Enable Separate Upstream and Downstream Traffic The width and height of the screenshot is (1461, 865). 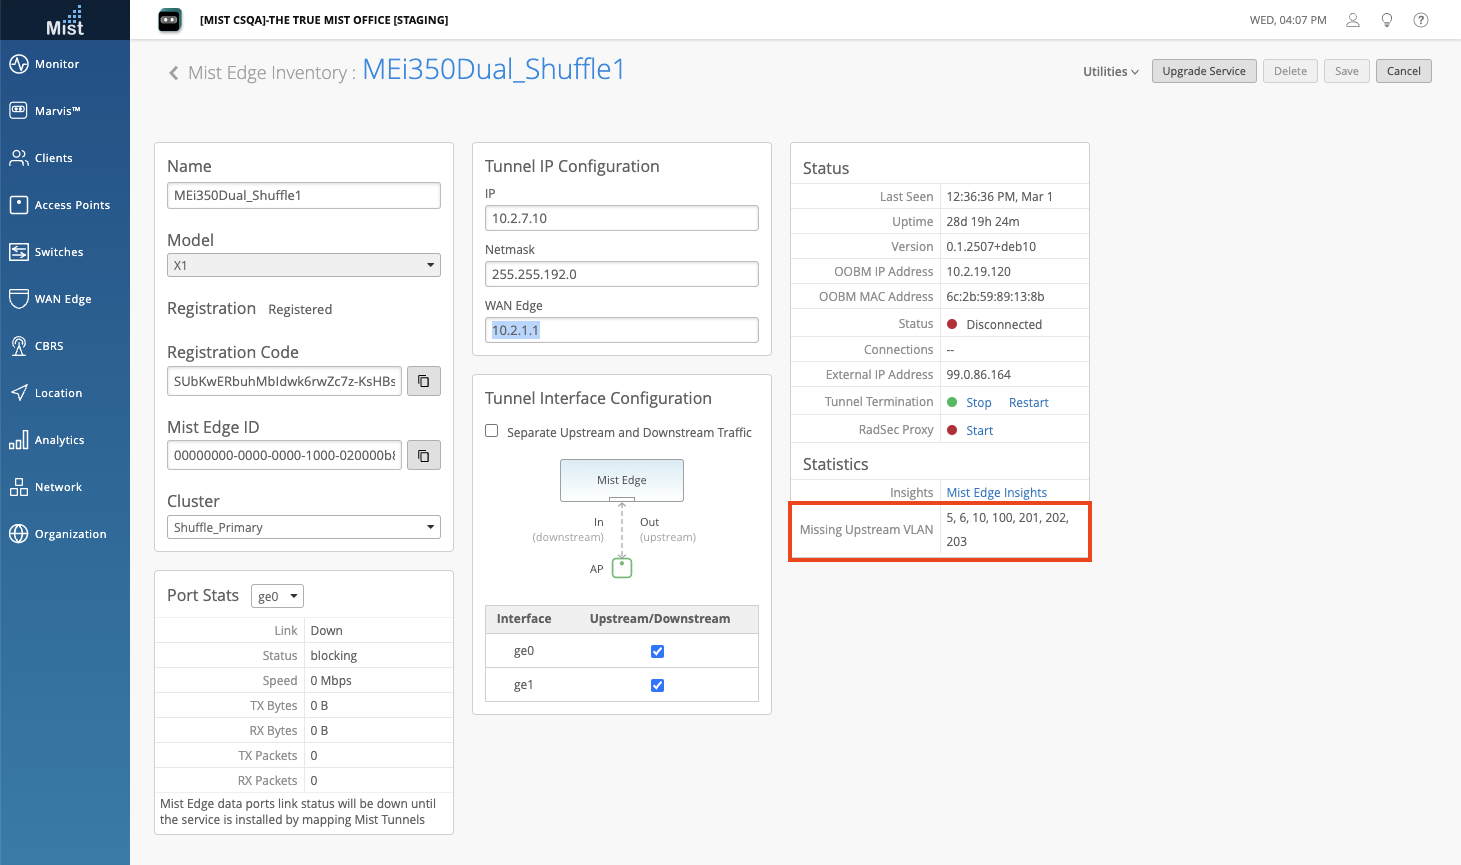[x=492, y=431]
